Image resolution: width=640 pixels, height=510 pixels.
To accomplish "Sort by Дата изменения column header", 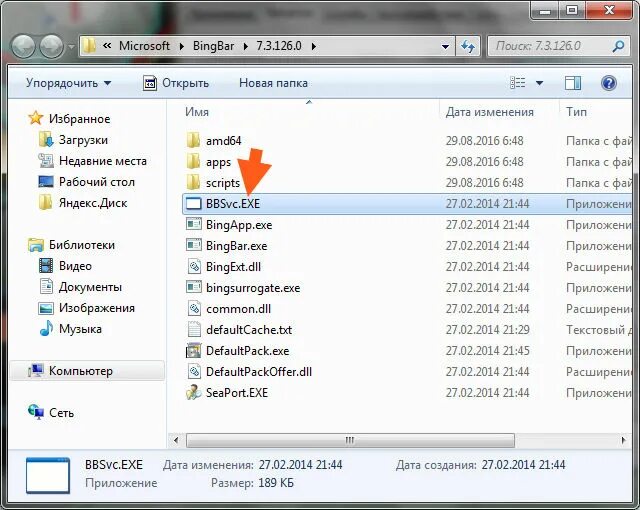I will point(489,112).
